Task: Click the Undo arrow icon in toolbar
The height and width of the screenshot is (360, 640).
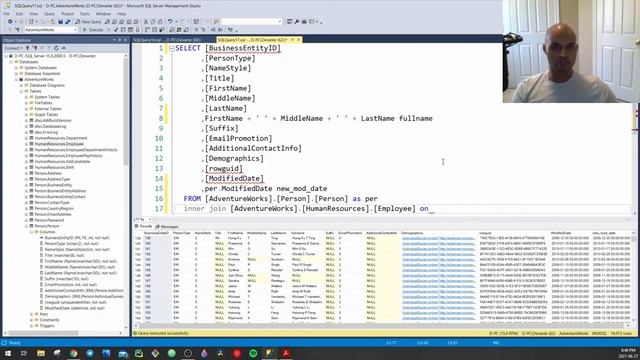Action: point(170,22)
